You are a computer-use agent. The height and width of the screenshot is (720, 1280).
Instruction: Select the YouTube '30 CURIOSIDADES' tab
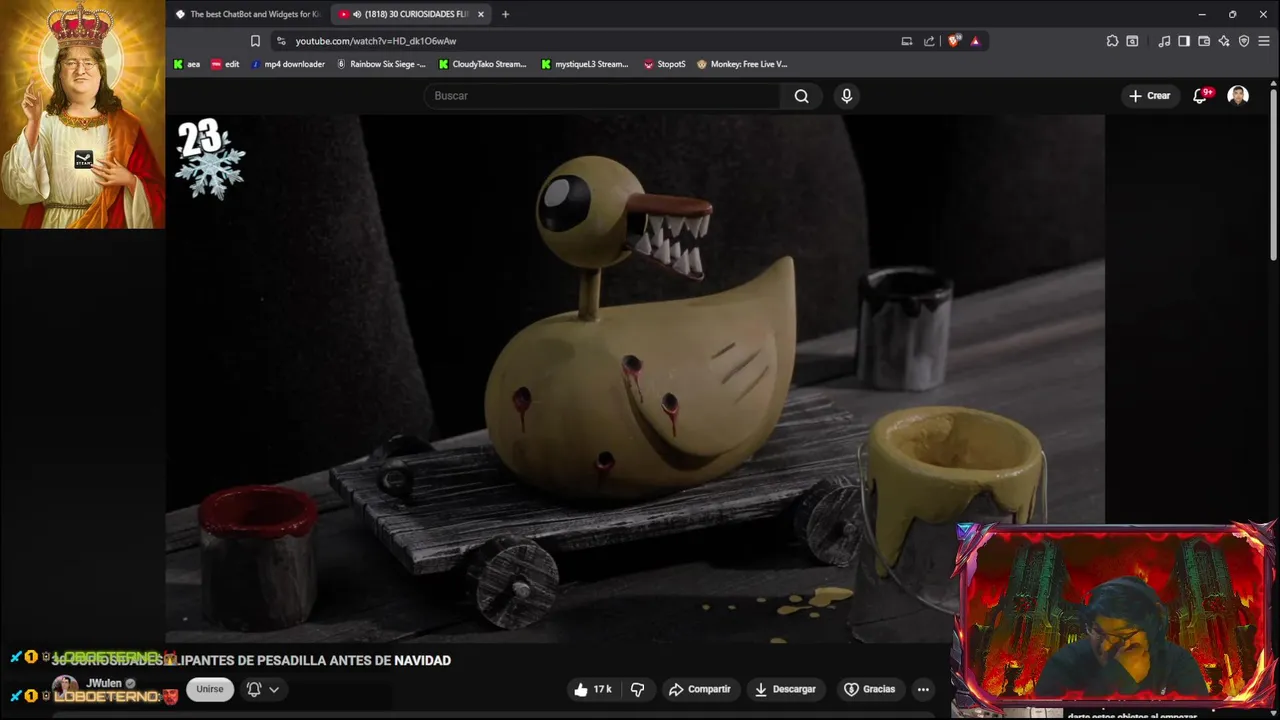point(411,14)
